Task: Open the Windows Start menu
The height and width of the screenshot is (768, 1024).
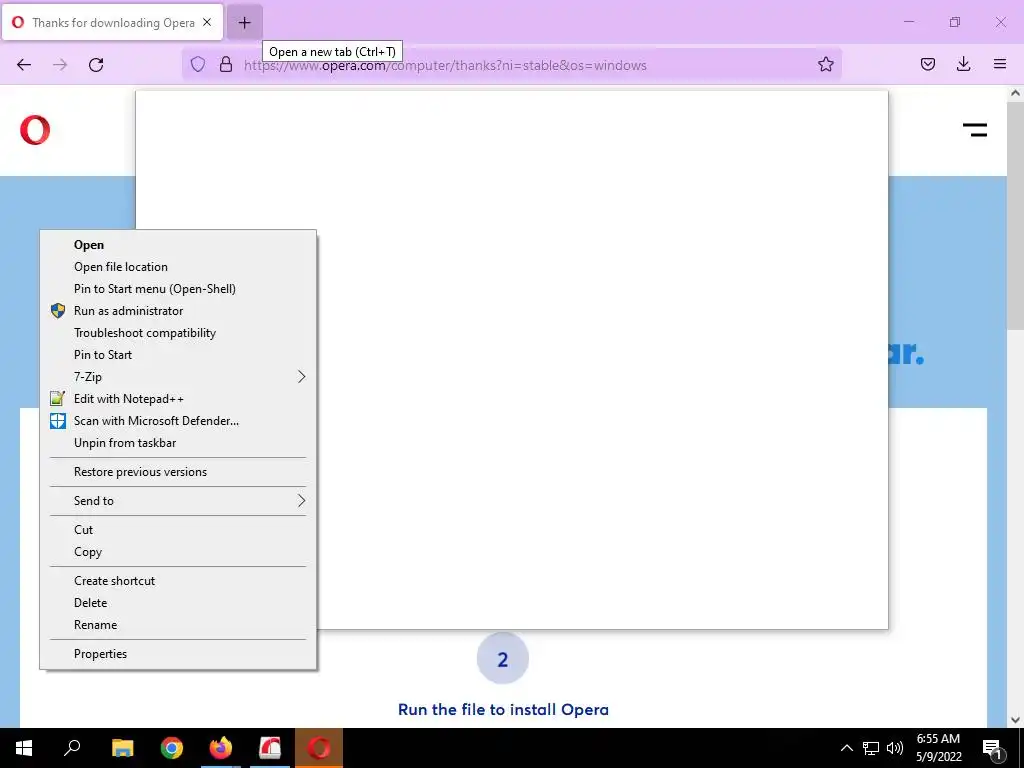Action: pos(24,748)
